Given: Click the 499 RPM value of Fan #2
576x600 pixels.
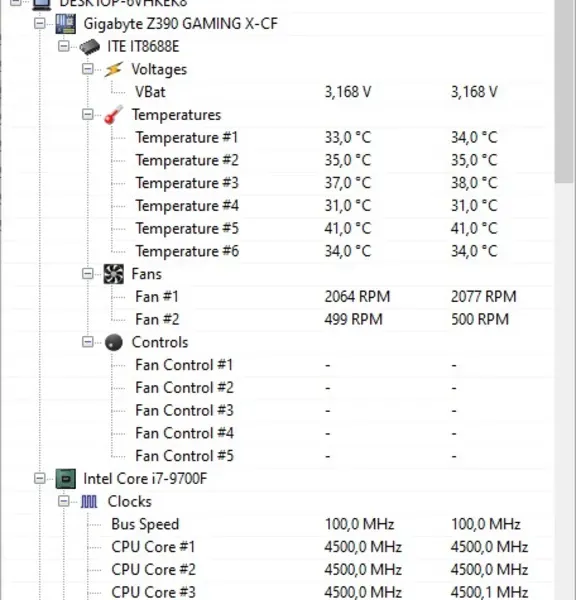Looking at the screenshot, I should click(x=354, y=319).
